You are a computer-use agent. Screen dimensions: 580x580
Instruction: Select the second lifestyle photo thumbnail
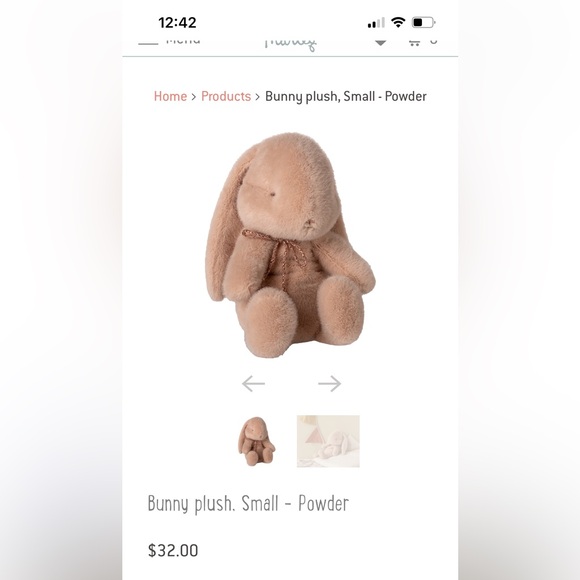point(328,441)
